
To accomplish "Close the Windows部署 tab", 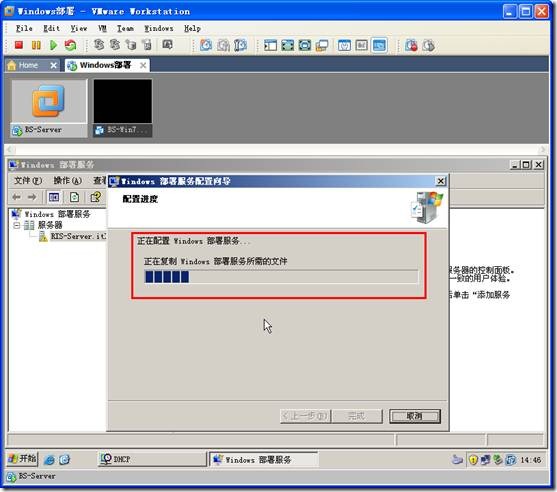I will tap(143, 65).
